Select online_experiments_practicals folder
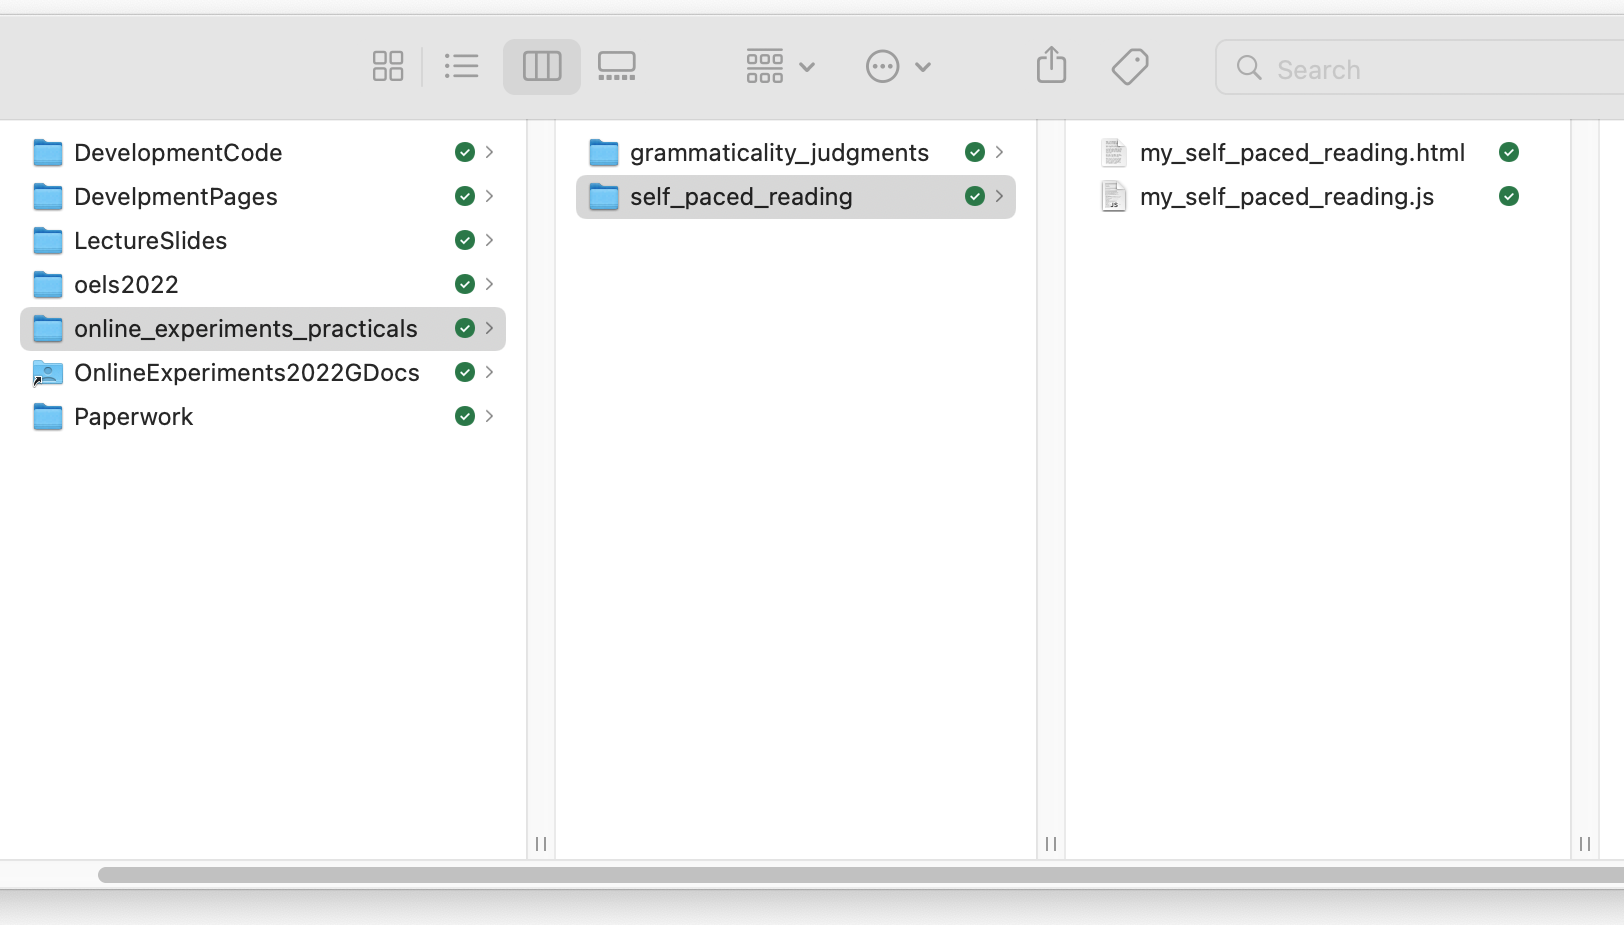 (263, 329)
